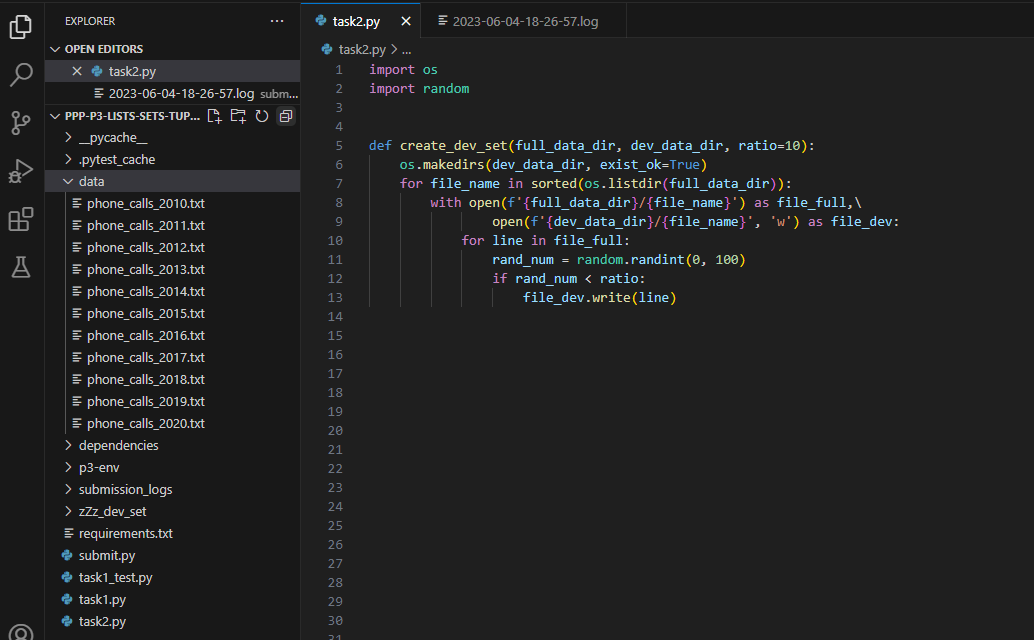The width and height of the screenshot is (1034, 640).
Task: Switch to the 2023-06-04-18-26-57.log tab
Action: pyautogui.click(x=525, y=21)
